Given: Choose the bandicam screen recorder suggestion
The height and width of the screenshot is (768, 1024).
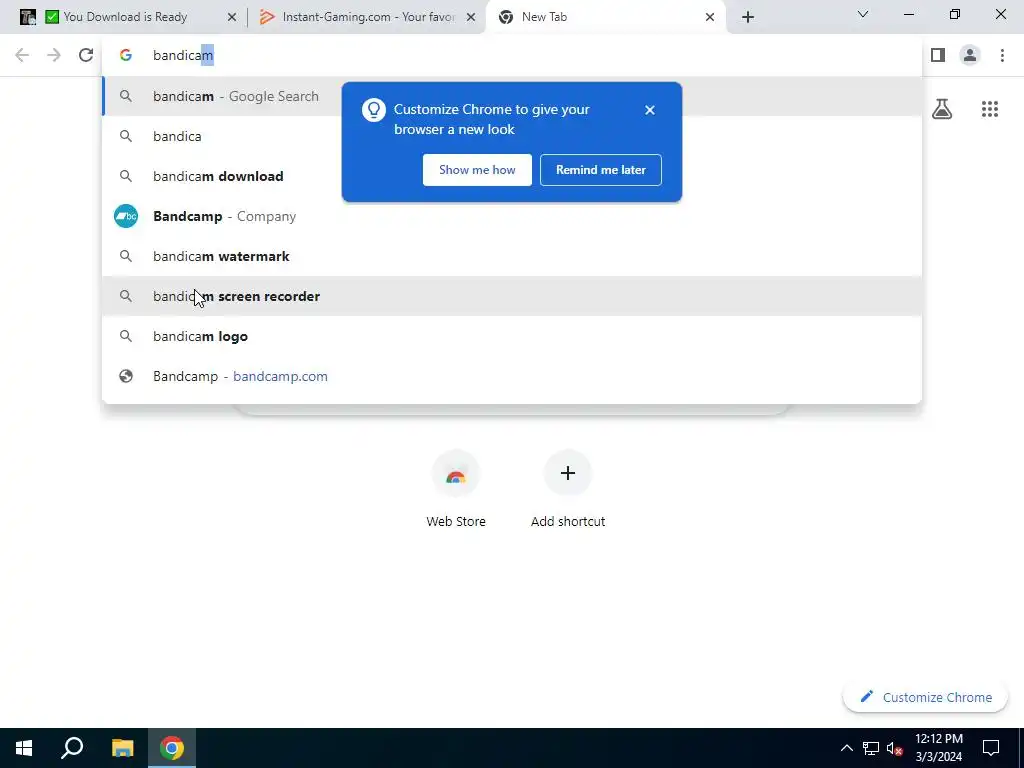Looking at the screenshot, I should click(512, 296).
